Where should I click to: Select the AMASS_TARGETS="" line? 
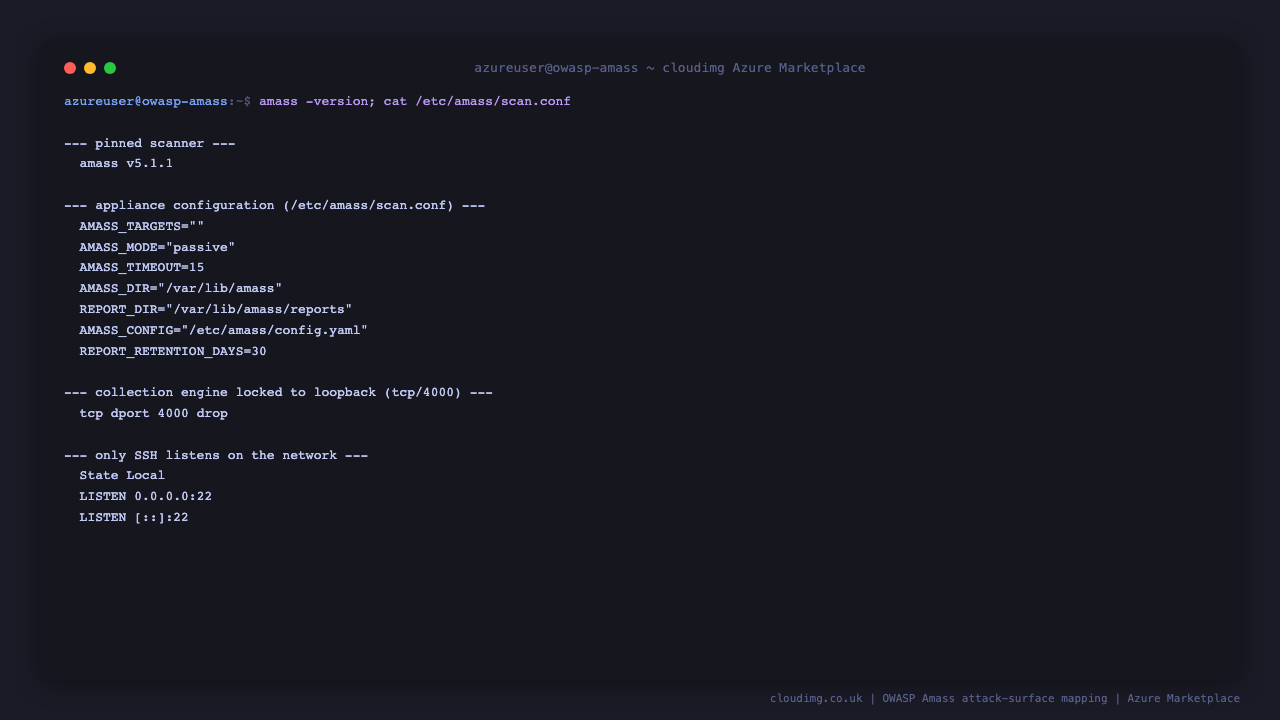[x=141, y=227]
